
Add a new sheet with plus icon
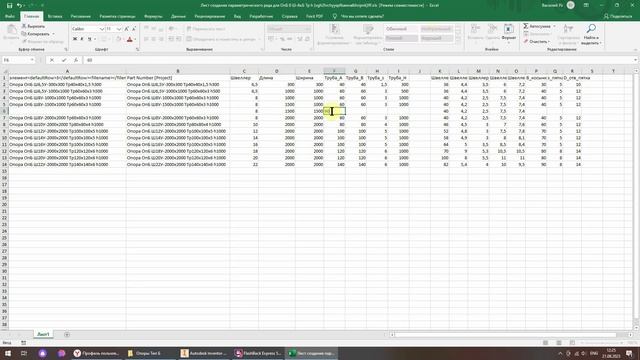(67, 335)
